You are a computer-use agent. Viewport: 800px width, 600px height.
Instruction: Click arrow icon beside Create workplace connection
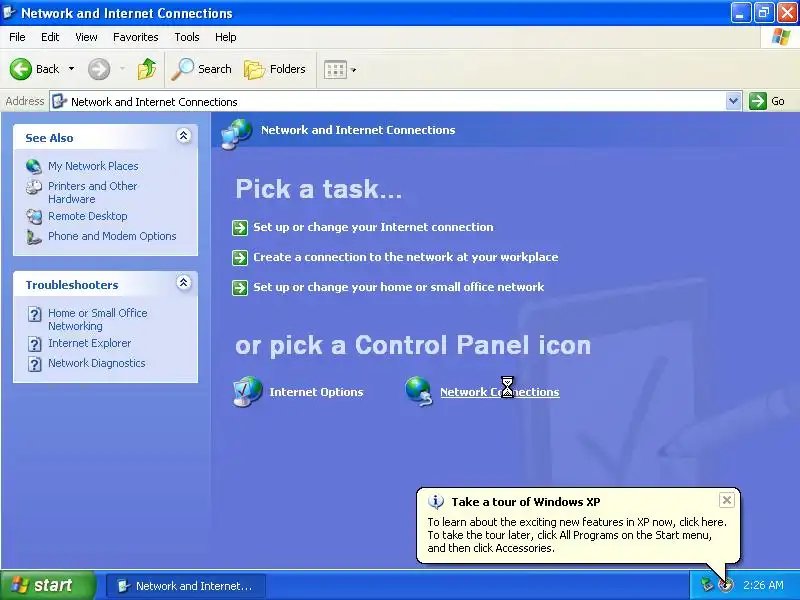pos(240,258)
